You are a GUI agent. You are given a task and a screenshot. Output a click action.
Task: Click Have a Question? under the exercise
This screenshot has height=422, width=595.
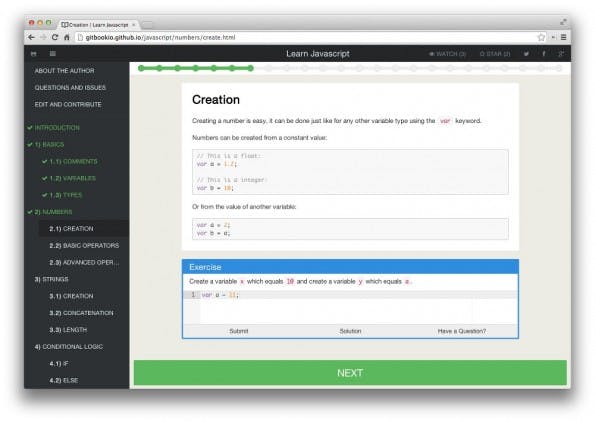point(461,331)
